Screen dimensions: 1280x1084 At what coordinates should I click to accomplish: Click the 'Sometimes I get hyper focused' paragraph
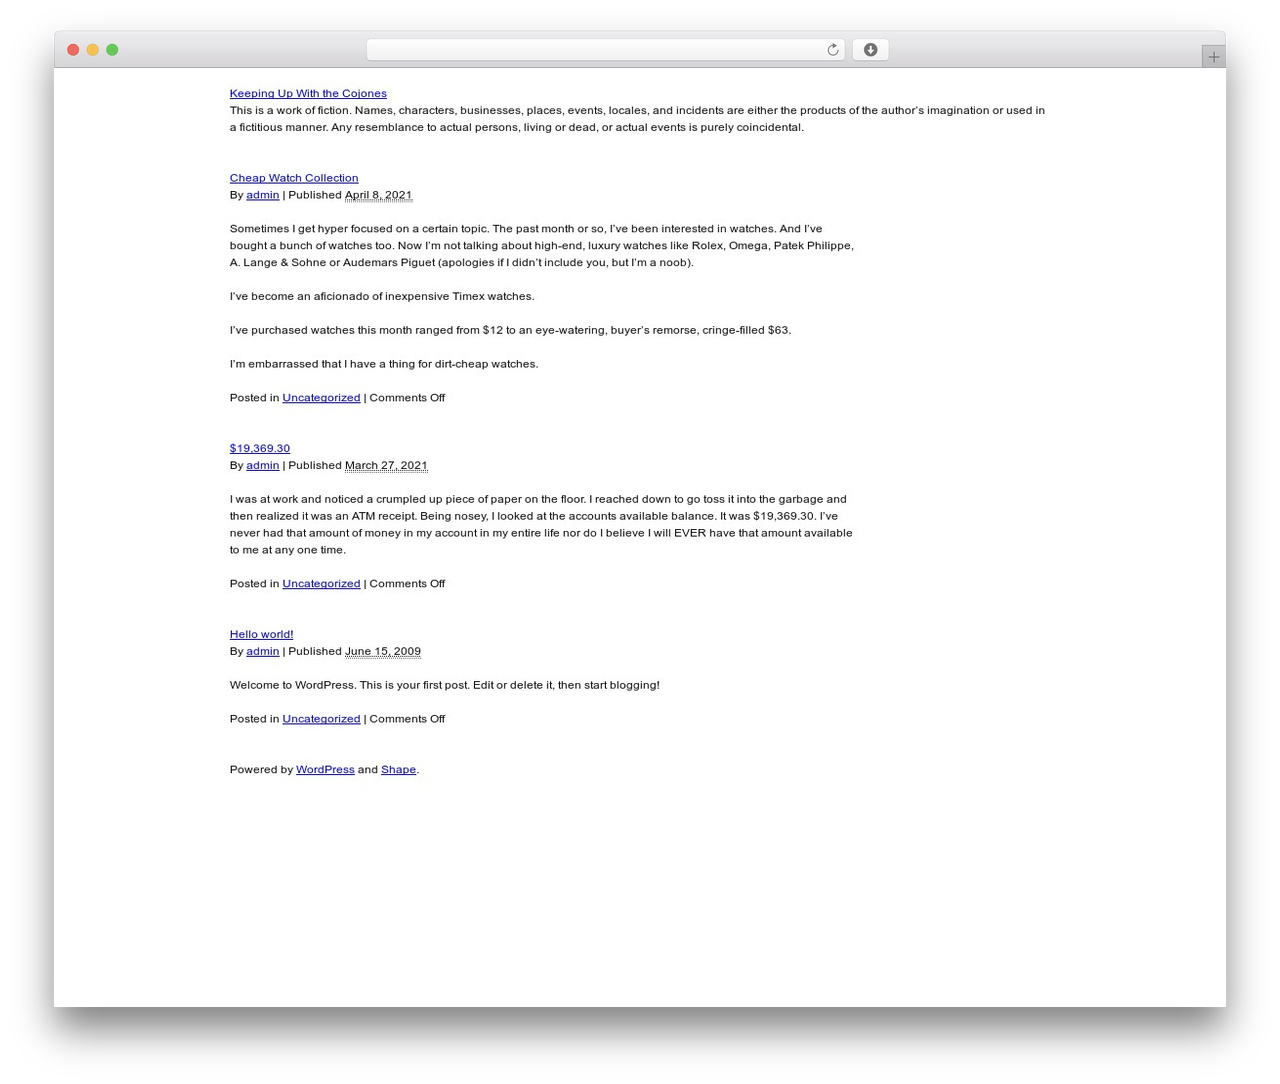[542, 246]
